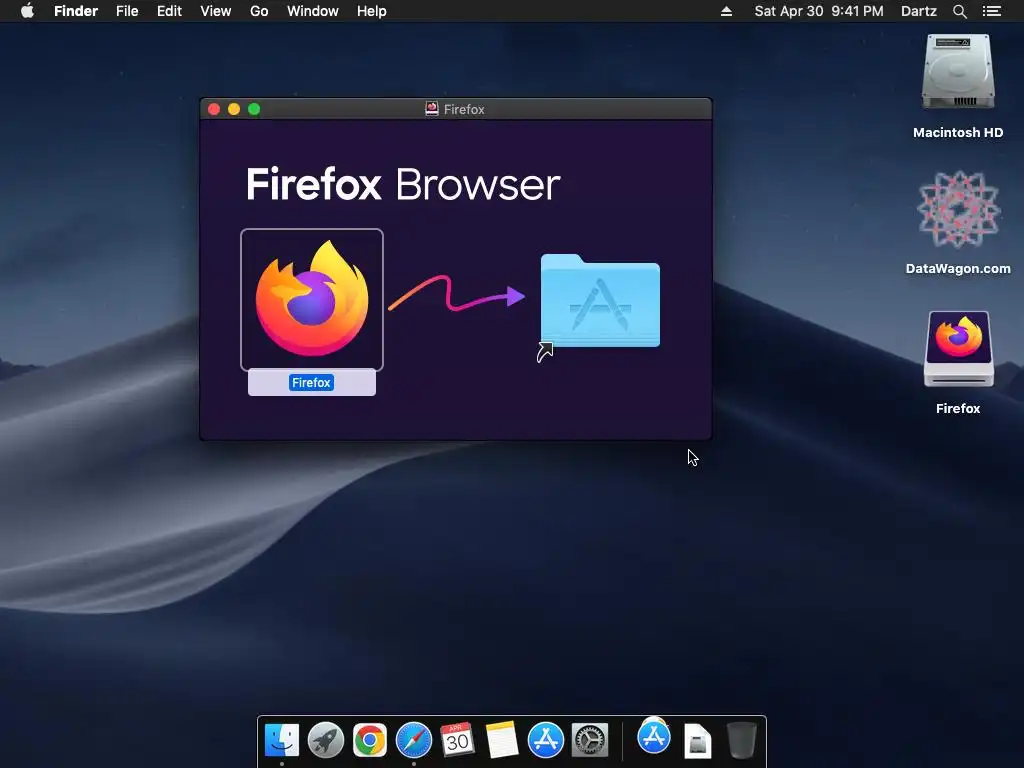Select the Firefox disk image on the desktop
Image resolution: width=1024 pixels, height=768 pixels.
[958, 349]
